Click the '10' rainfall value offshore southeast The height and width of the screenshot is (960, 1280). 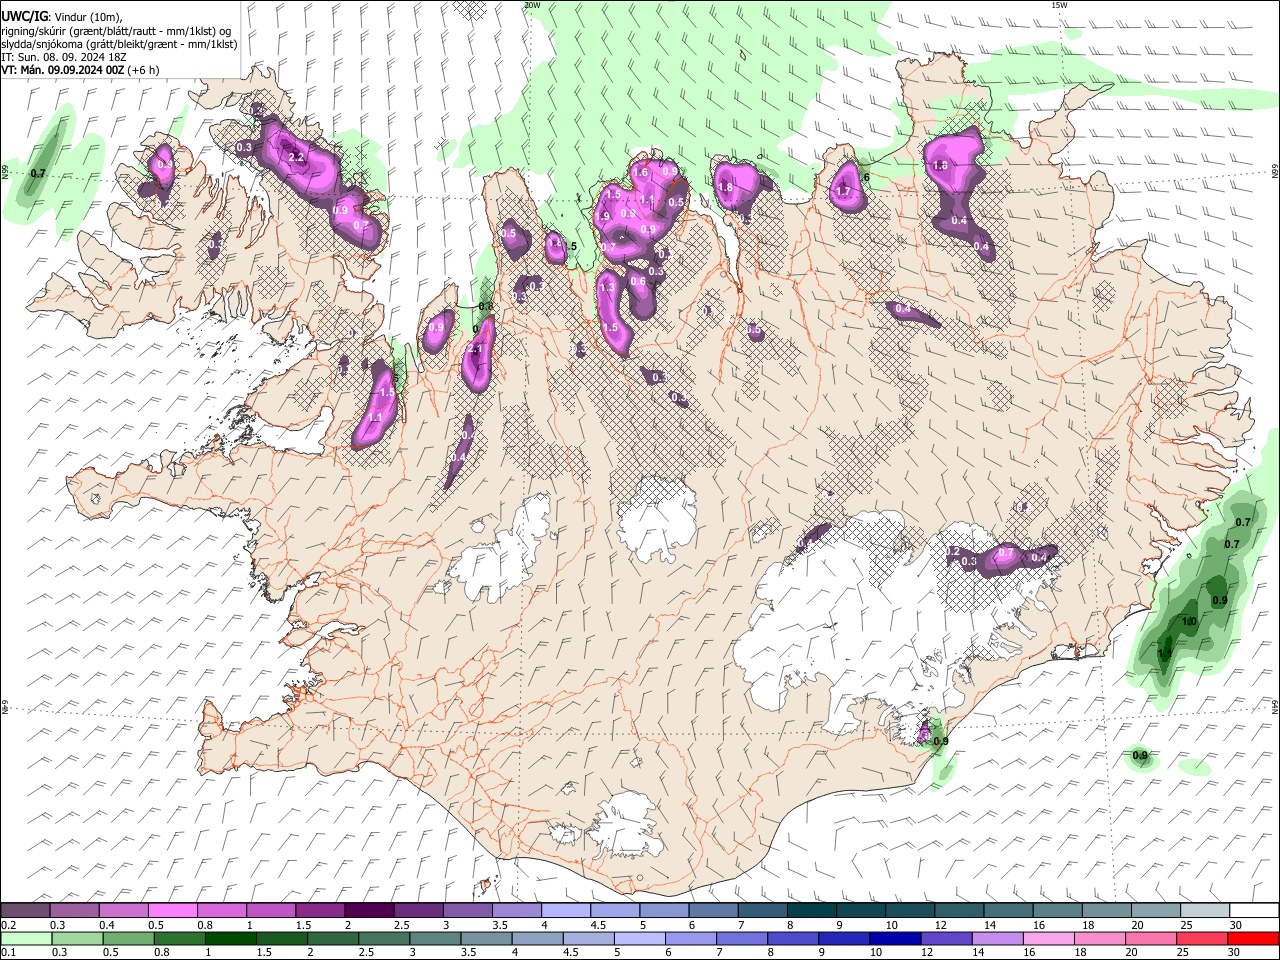point(1189,621)
